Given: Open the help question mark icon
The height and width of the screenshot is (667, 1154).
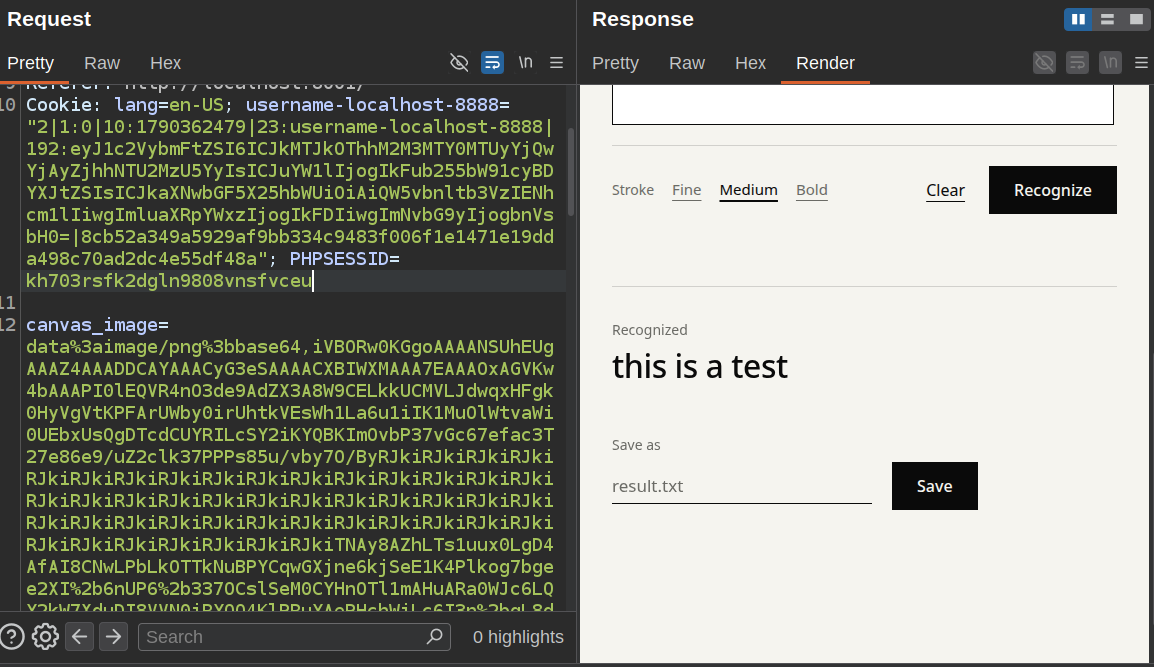Looking at the screenshot, I should click(x=12, y=637).
